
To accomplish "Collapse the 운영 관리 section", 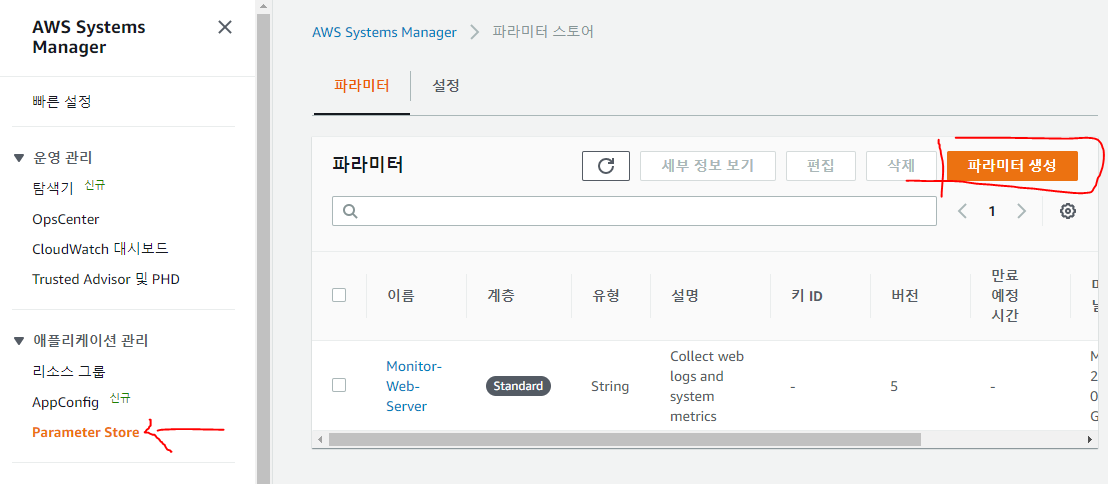I will pyautogui.click(x=20, y=157).
